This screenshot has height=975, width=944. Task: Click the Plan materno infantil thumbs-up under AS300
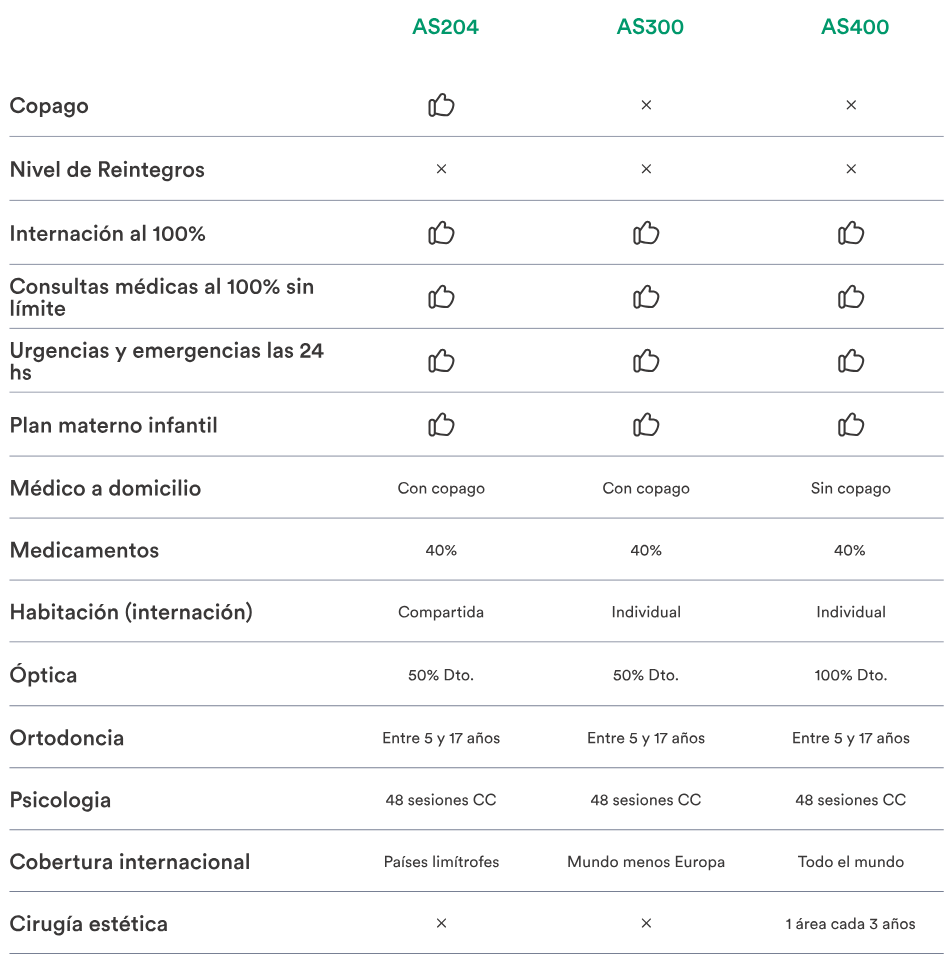point(646,425)
